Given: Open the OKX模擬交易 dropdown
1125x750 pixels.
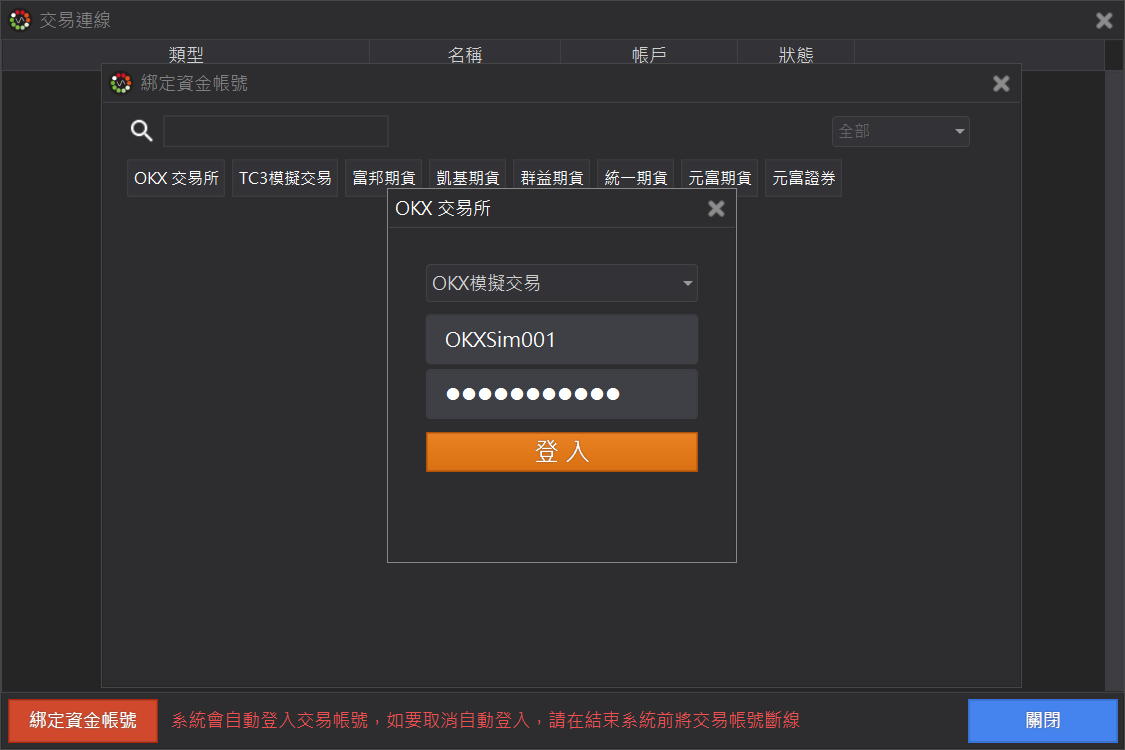Looking at the screenshot, I should [x=561, y=283].
